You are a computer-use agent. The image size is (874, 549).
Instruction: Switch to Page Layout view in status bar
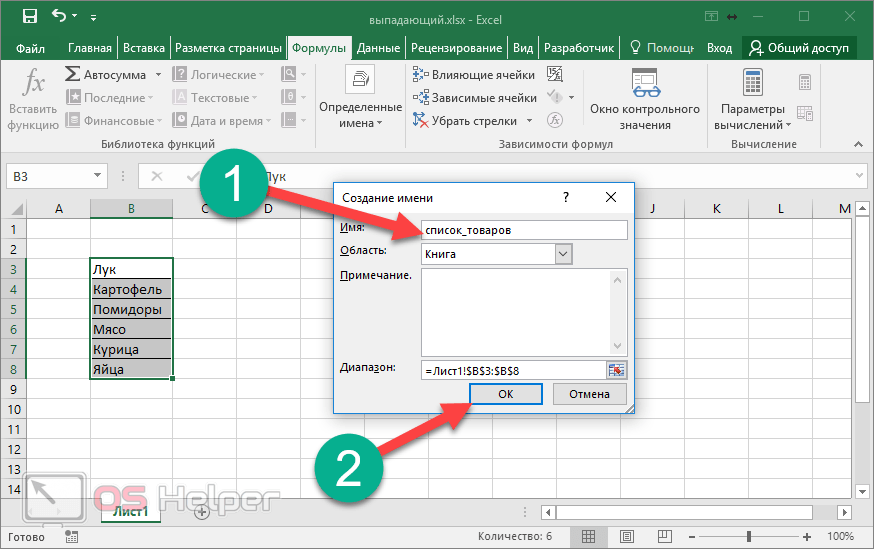(x=627, y=537)
